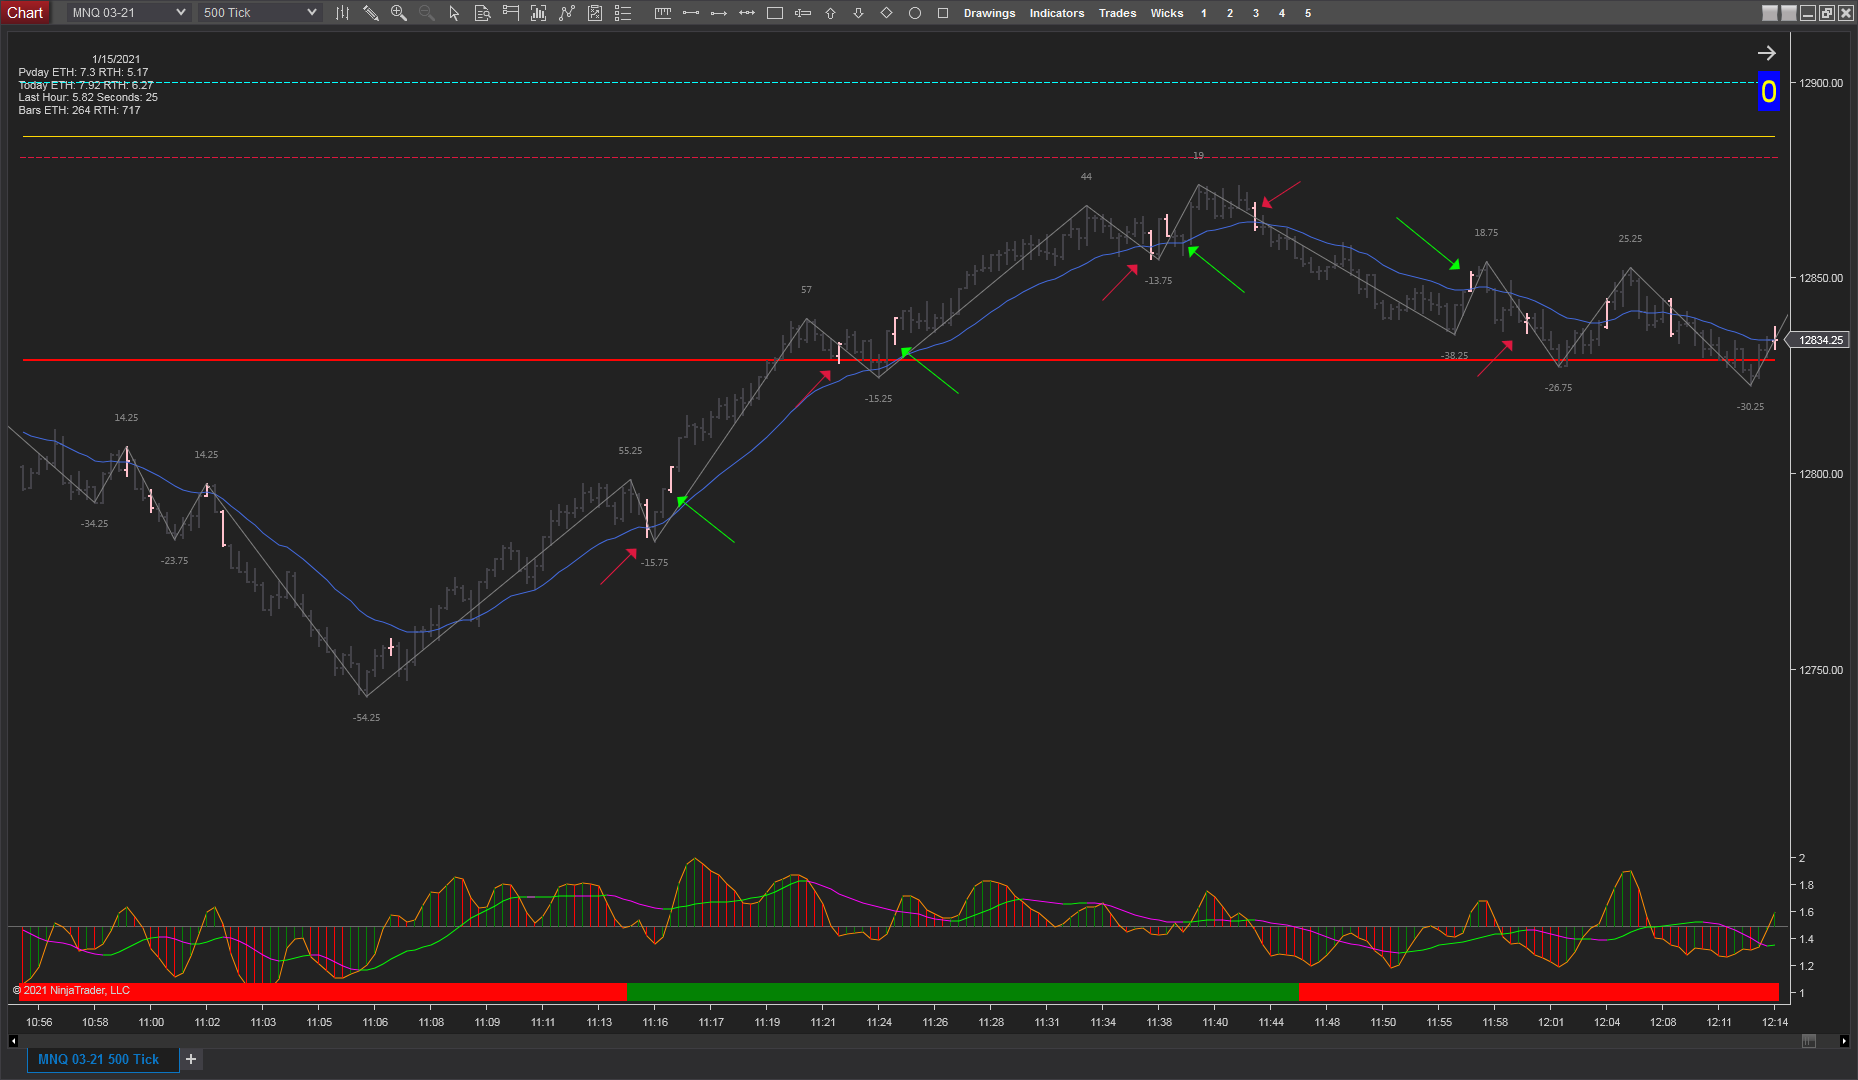Image resolution: width=1858 pixels, height=1080 pixels.
Task: Select the square marker tool
Action: pyautogui.click(x=942, y=13)
